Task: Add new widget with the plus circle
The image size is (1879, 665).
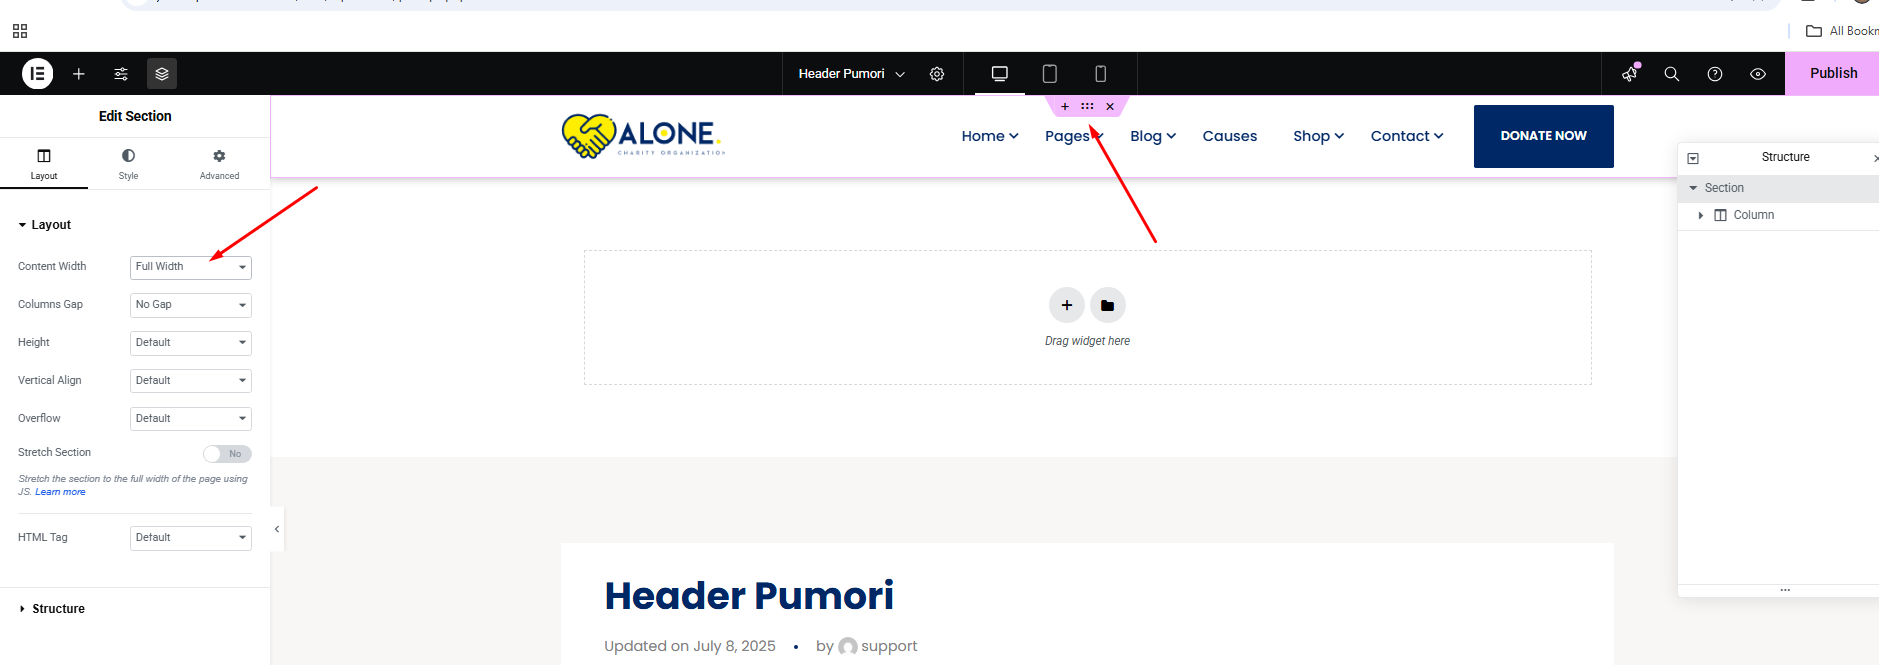Action: click(x=1067, y=305)
